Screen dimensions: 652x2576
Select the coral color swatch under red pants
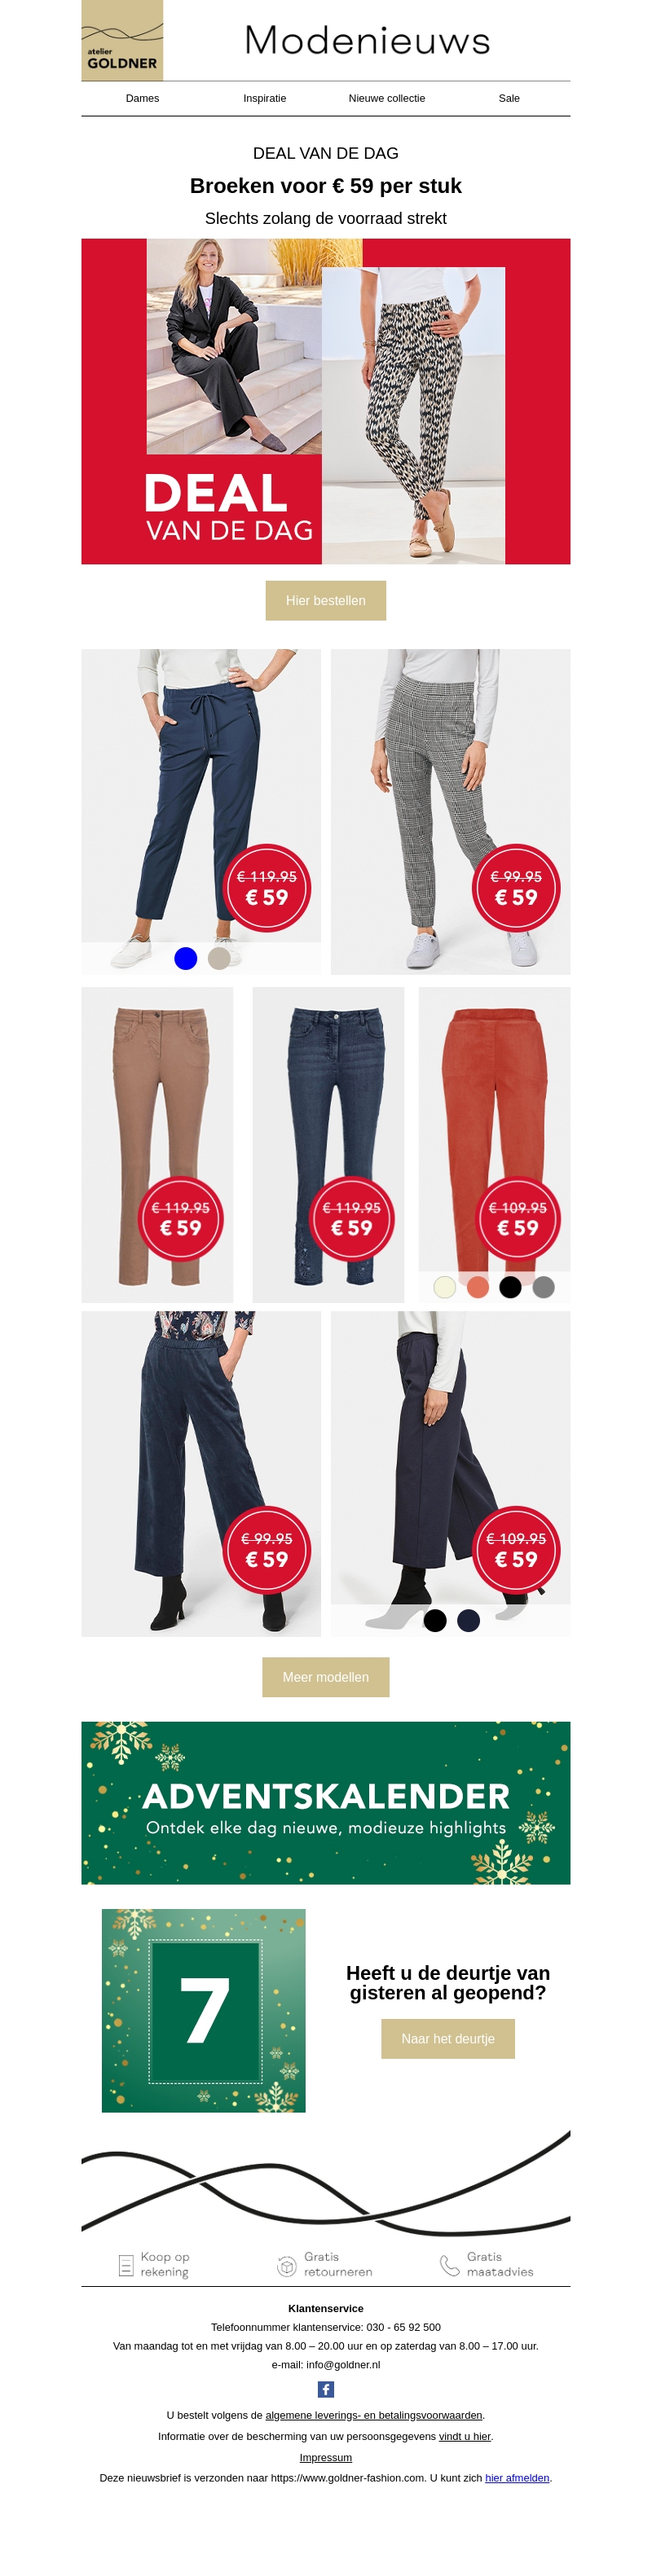(x=478, y=1287)
